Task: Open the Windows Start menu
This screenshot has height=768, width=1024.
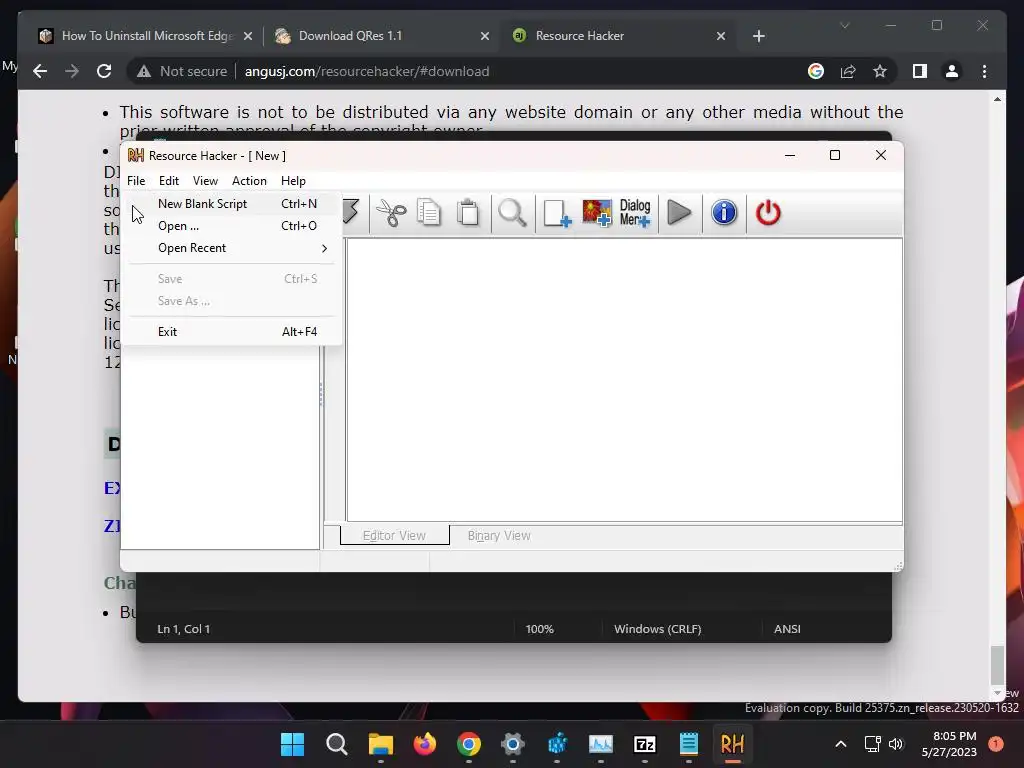Action: (x=292, y=744)
